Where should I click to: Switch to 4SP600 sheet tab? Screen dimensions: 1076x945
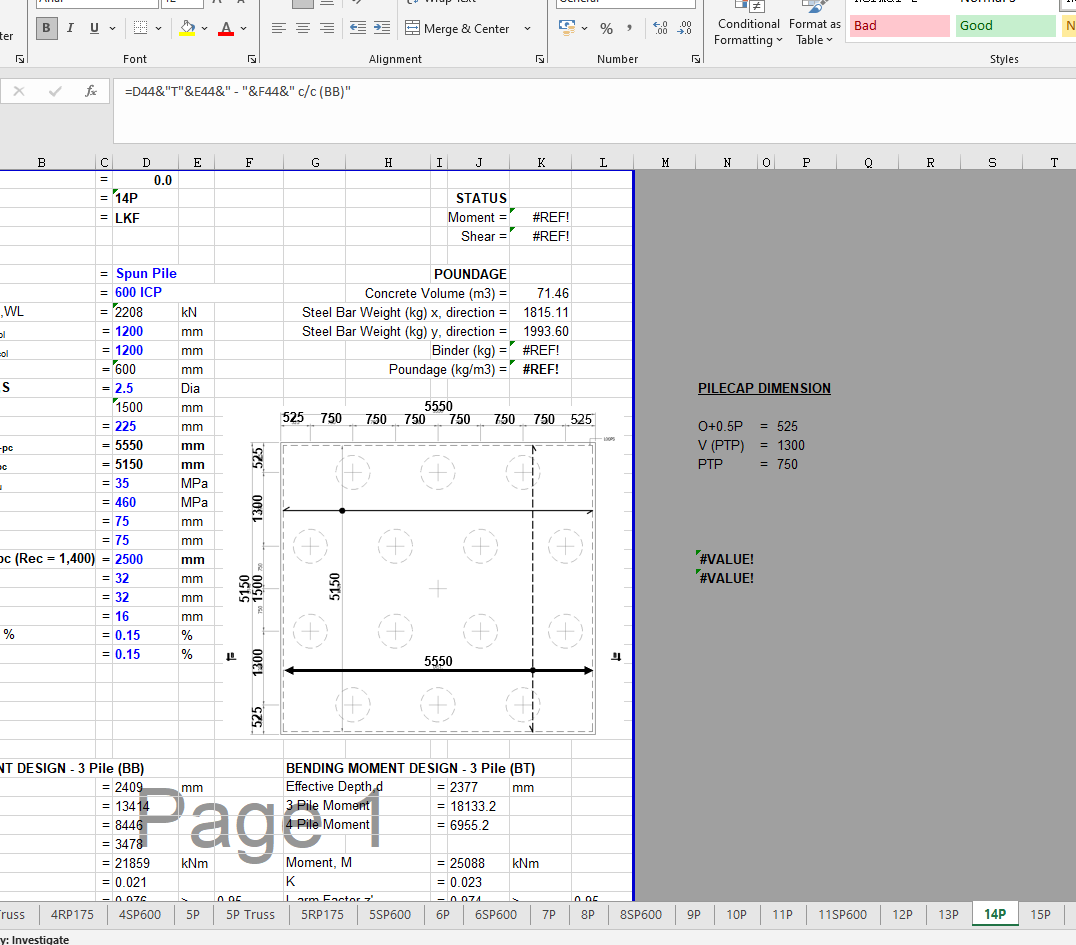click(x=139, y=915)
